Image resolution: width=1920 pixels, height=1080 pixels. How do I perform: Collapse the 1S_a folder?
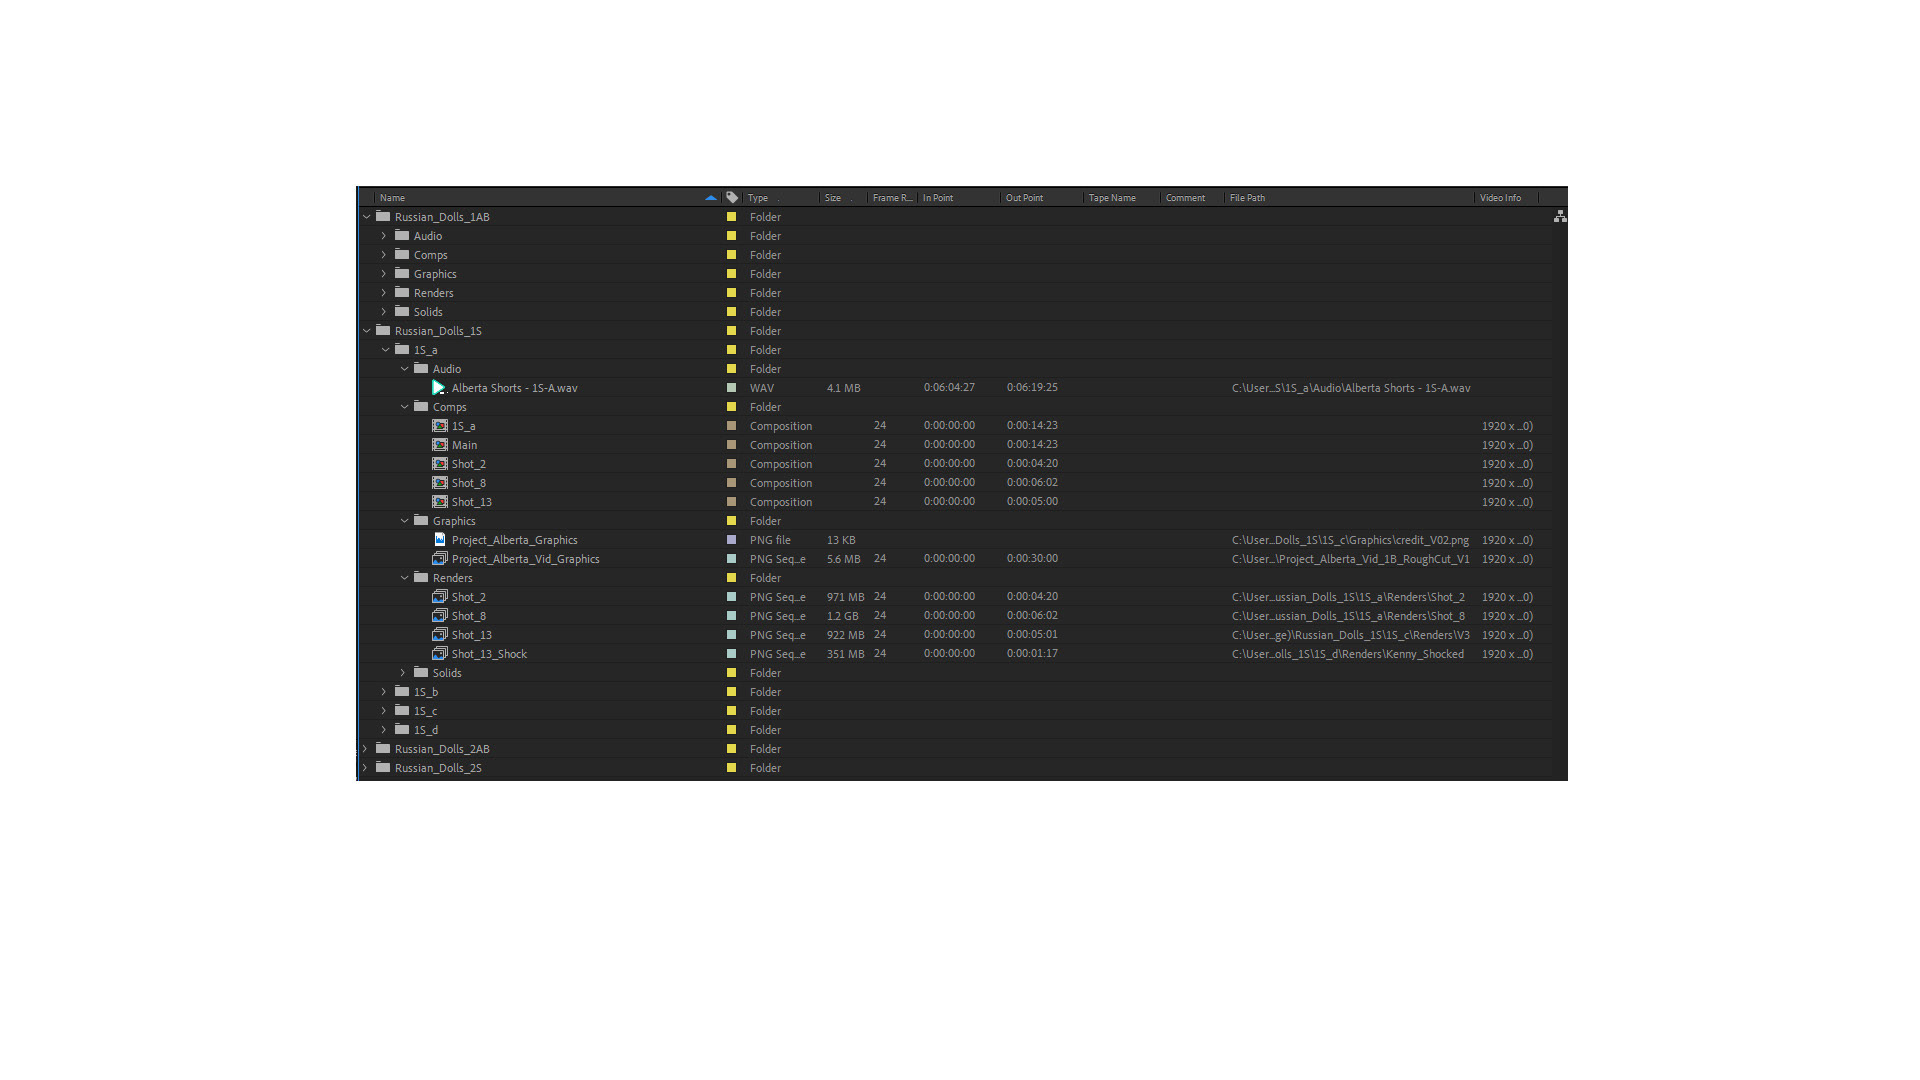pyautogui.click(x=385, y=350)
